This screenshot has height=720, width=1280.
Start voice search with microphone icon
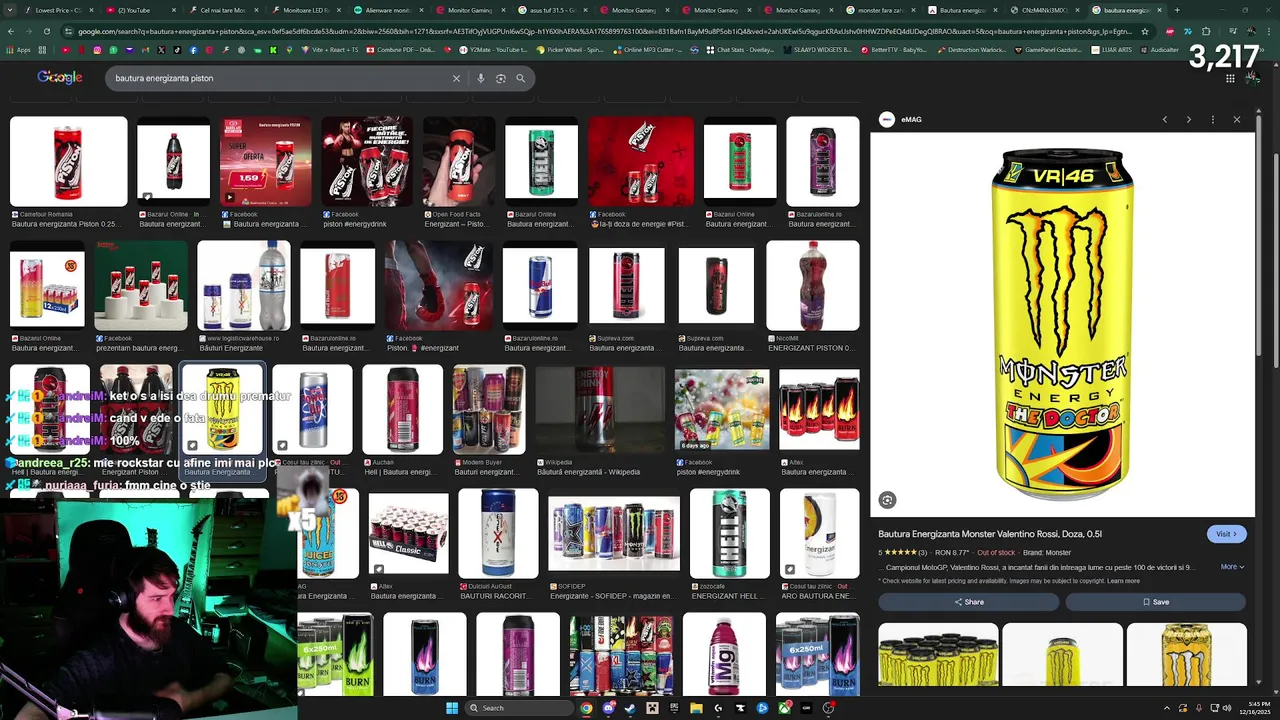pos(480,78)
